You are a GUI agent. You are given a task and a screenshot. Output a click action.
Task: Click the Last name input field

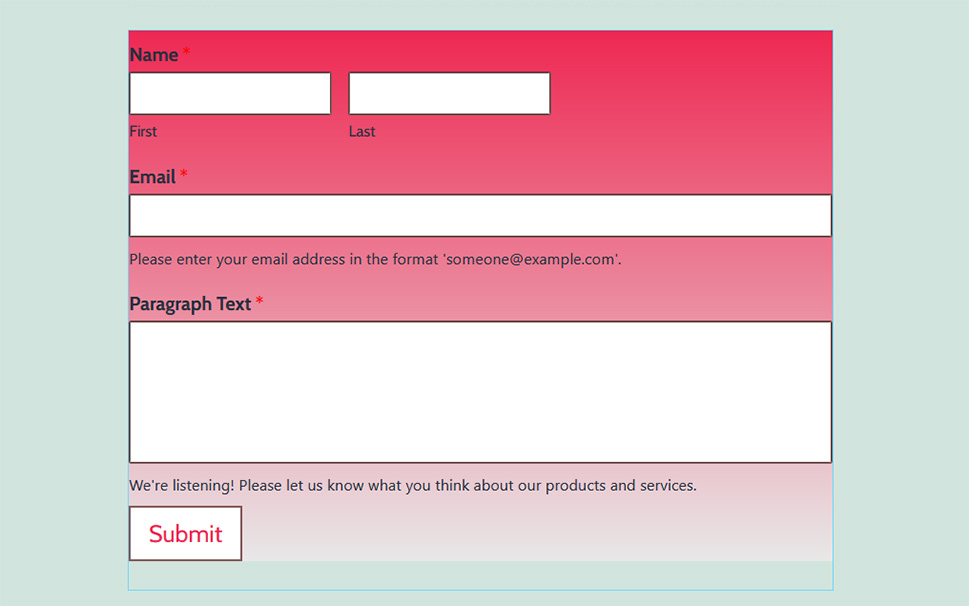[x=448, y=93]
